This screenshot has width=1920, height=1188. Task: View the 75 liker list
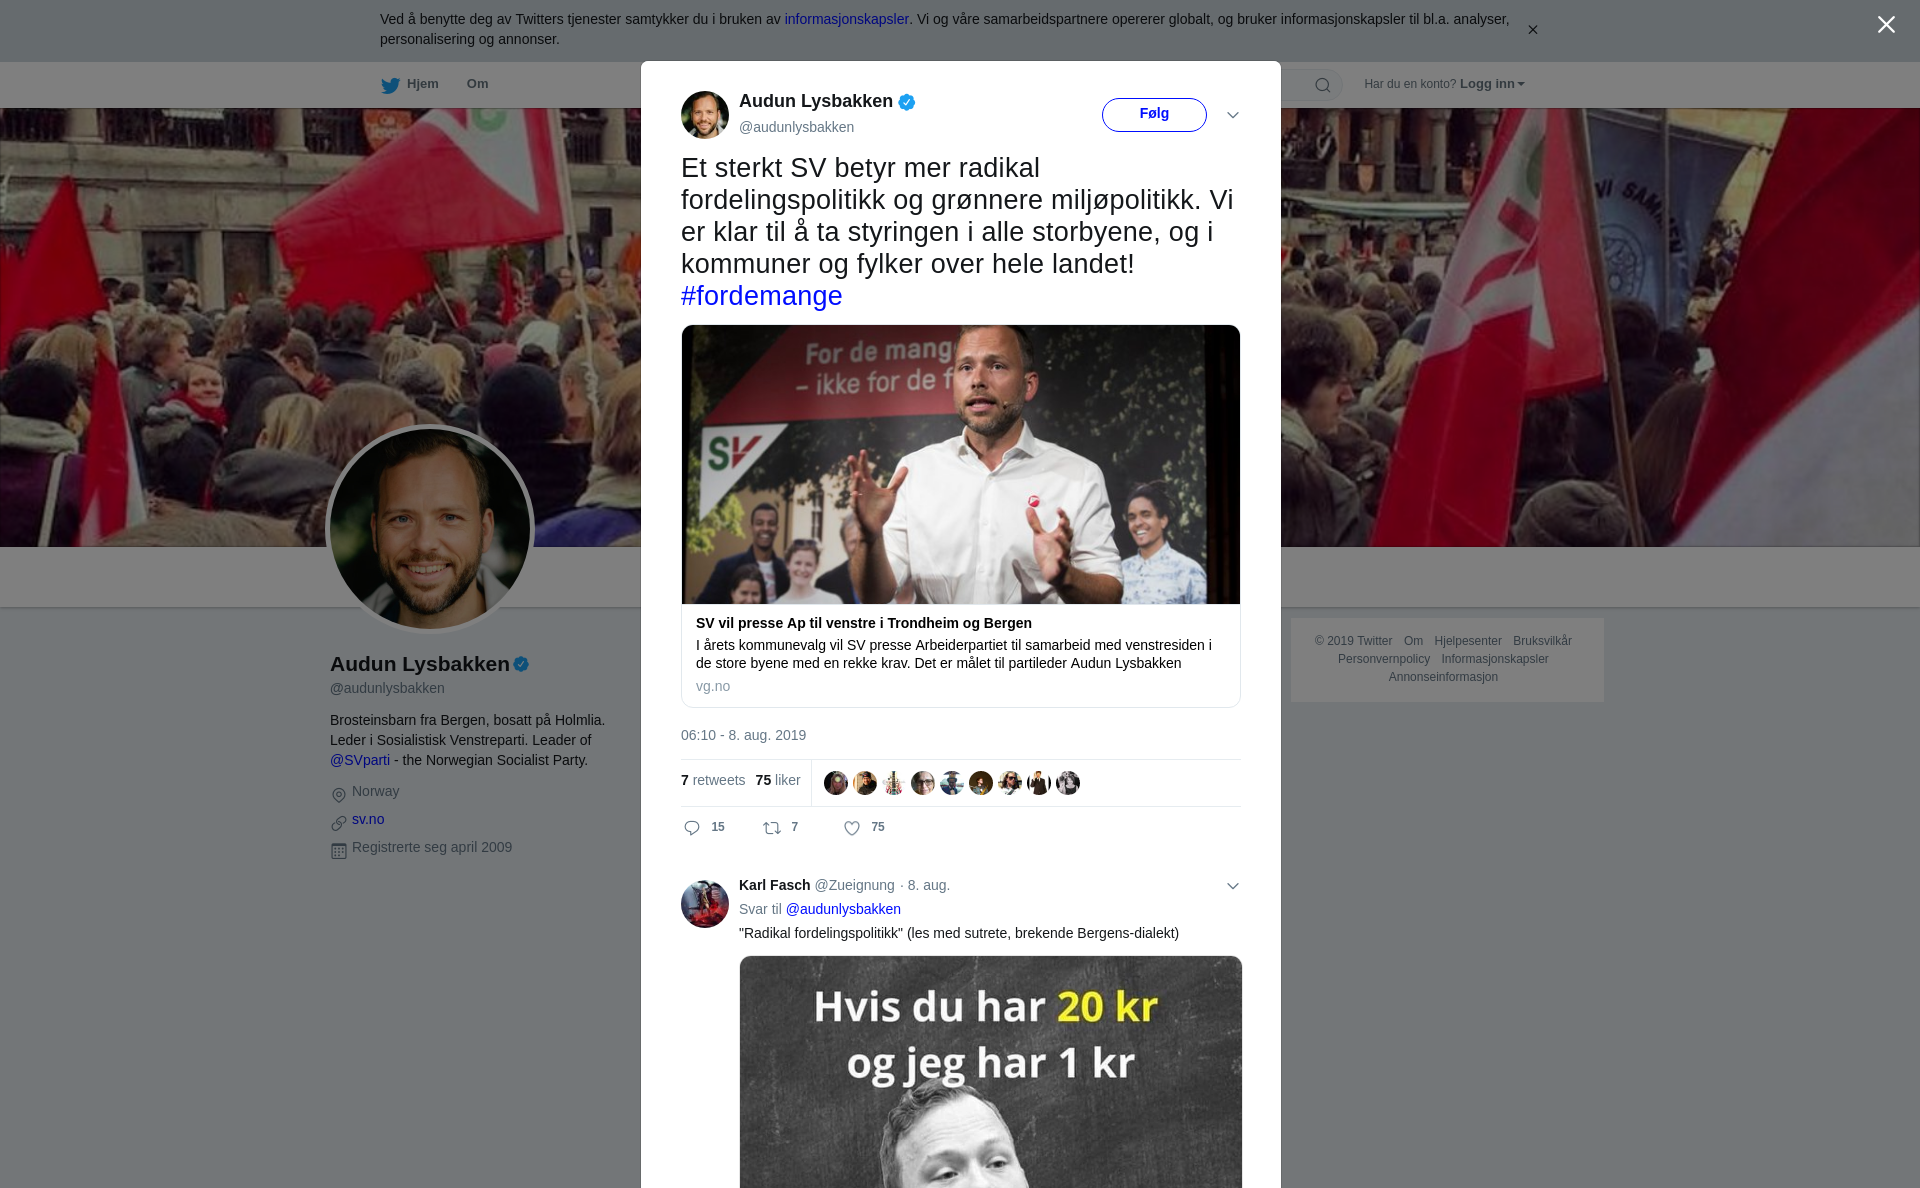[778, 780]
